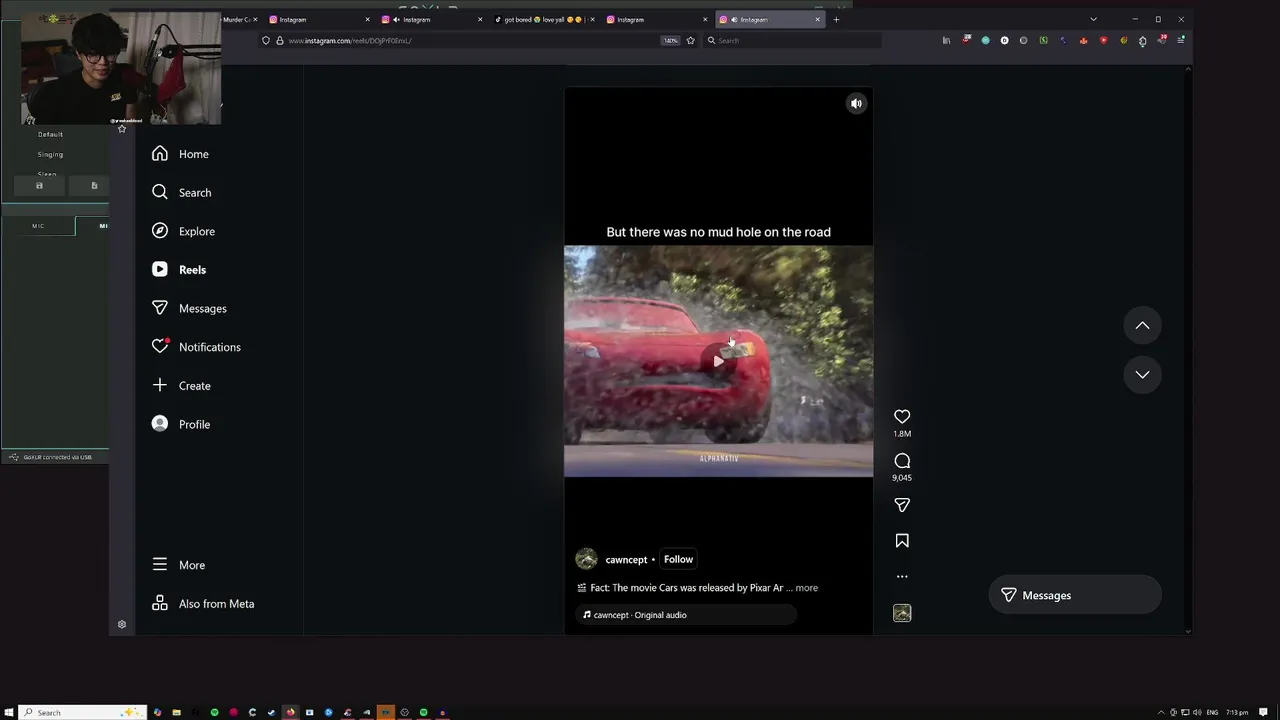Image resolution: width=1280 pixels, height=720 pixels.
Task: Click the Windows taskbar Search box
Action: pos(84,713)
